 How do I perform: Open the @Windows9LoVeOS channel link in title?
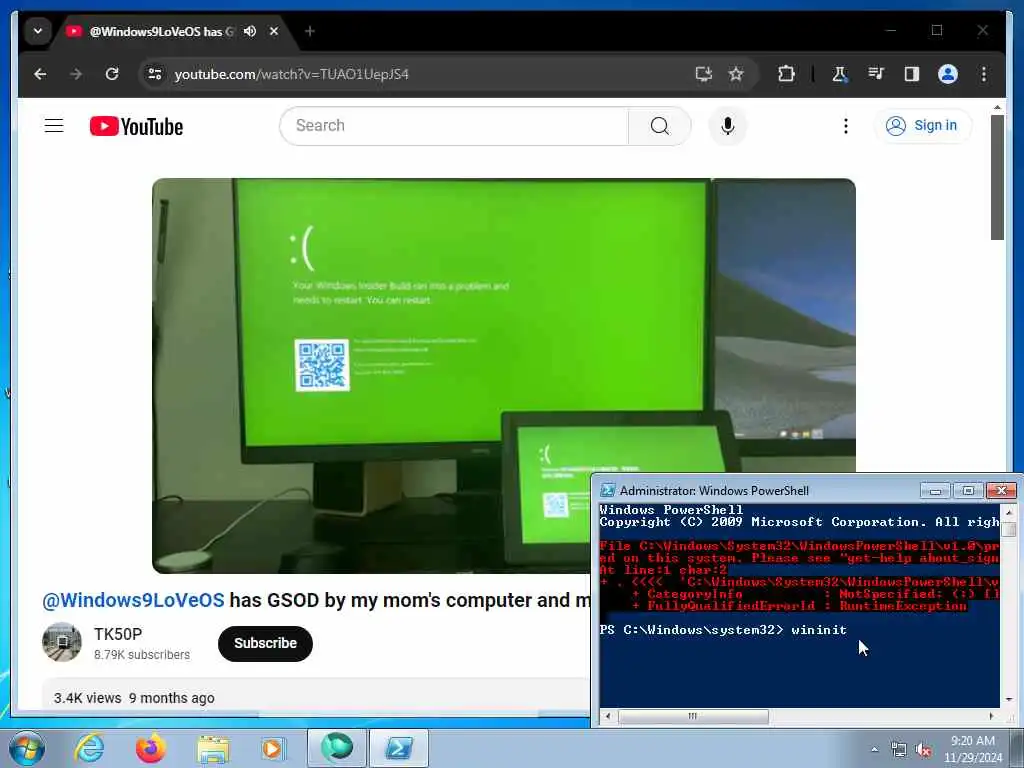(133, 600)
